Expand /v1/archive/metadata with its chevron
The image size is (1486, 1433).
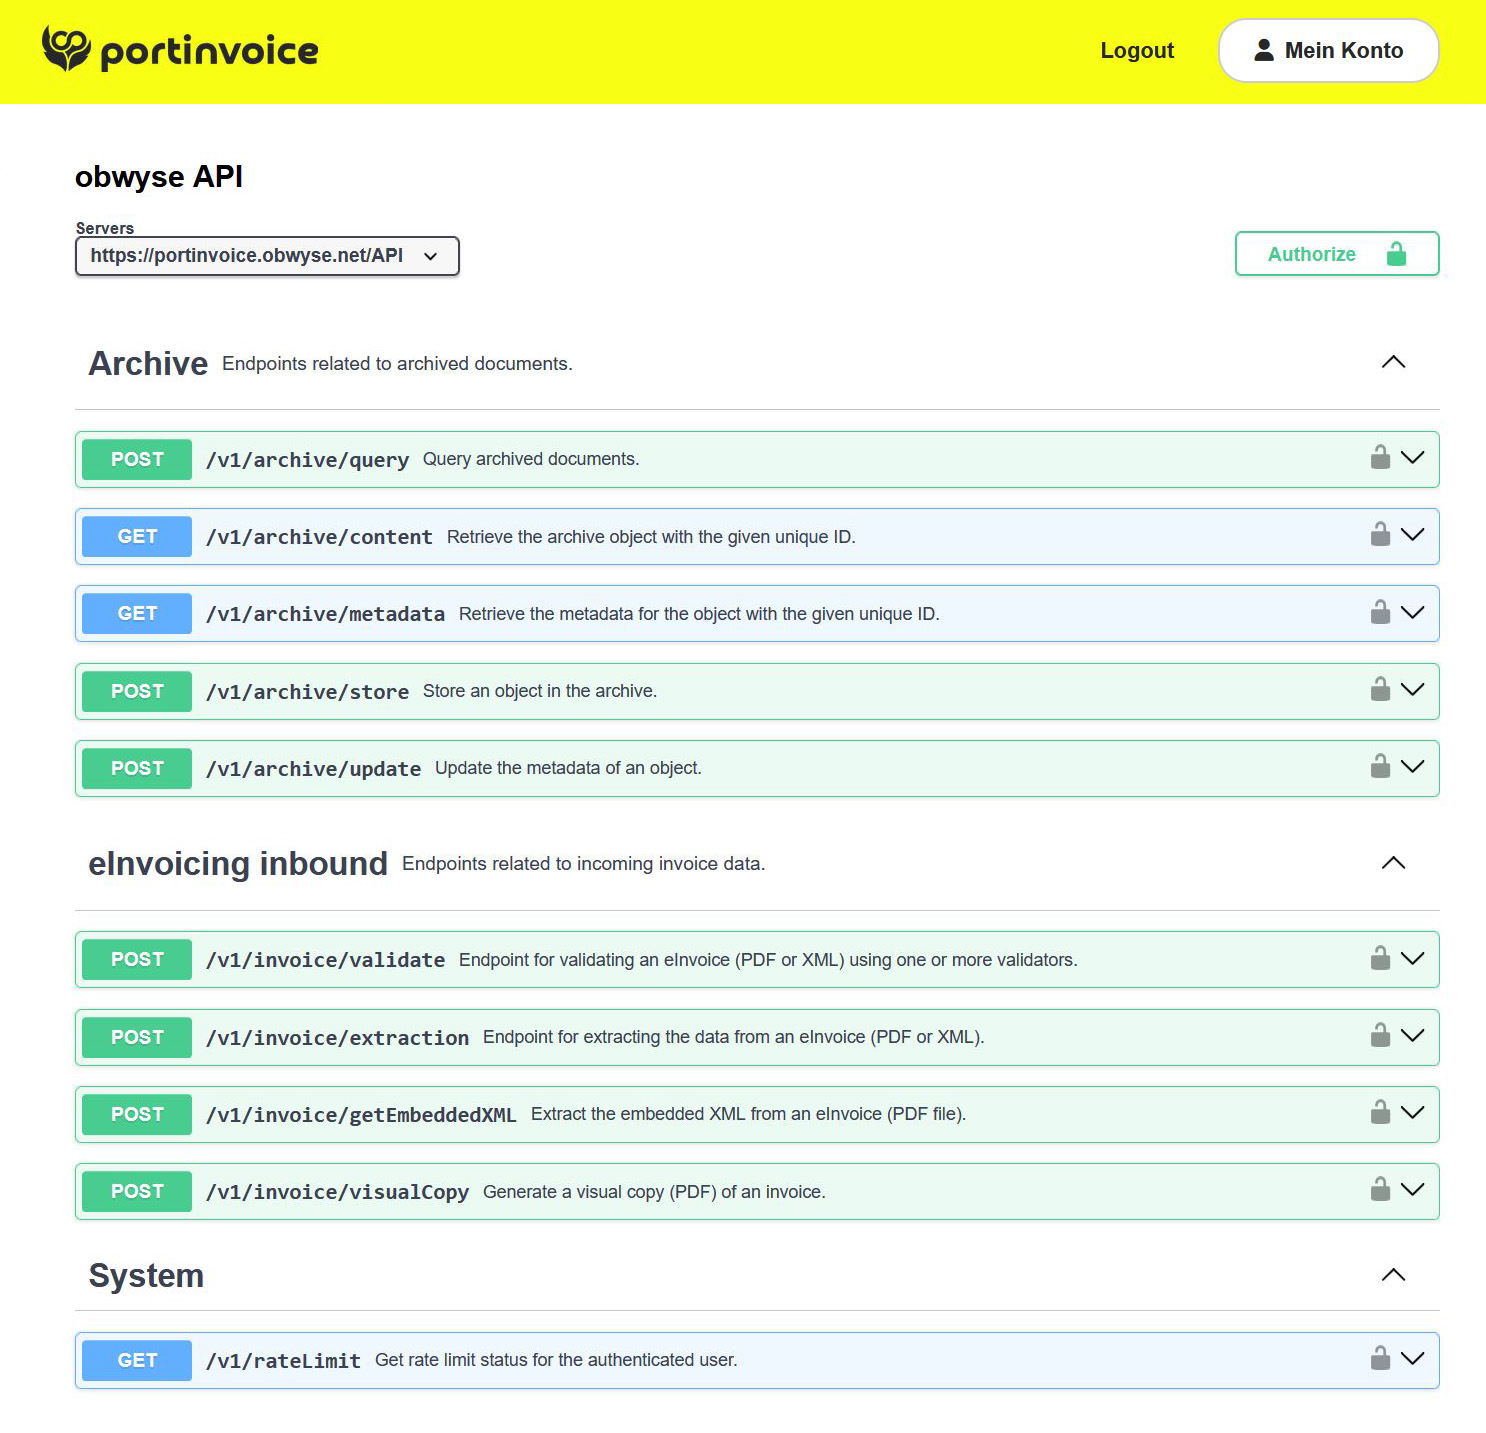pyautogui.click(x=1412, y=612)
